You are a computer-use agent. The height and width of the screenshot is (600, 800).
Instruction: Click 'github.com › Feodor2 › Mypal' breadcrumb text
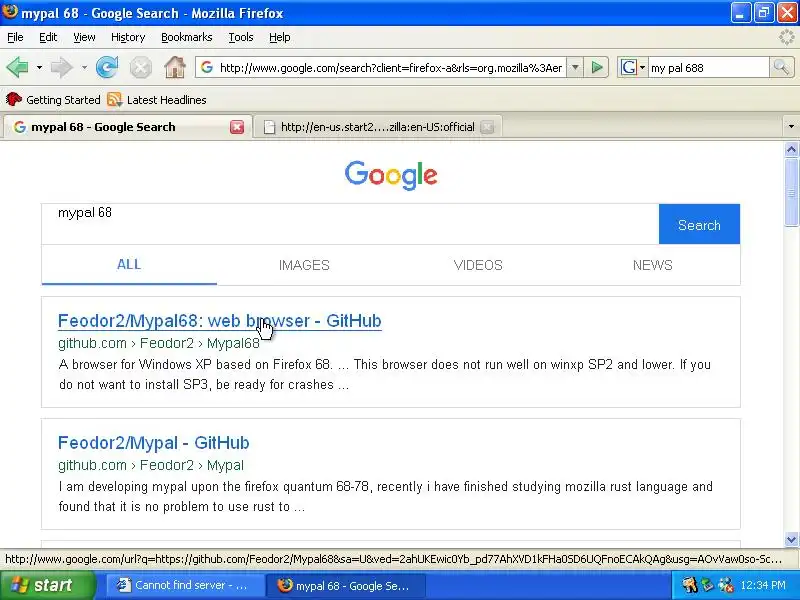(151, 465)
